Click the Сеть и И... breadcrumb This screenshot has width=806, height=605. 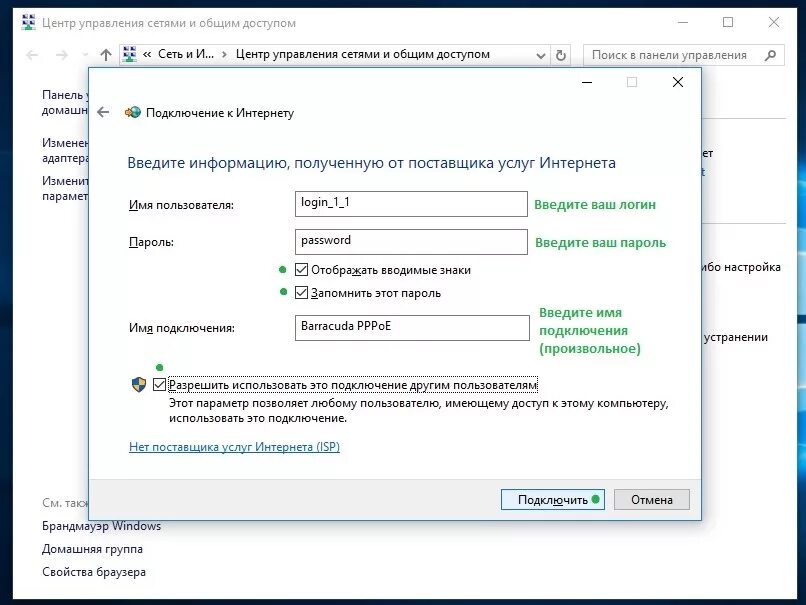[186, 54]
